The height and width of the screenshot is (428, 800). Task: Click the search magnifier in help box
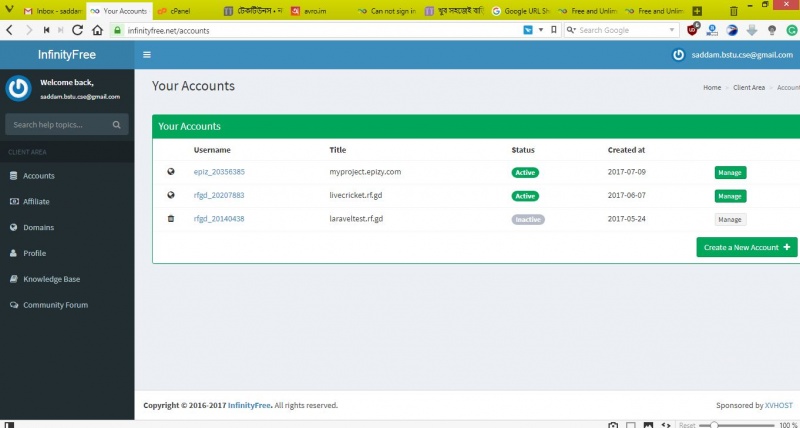click(117, 124)
